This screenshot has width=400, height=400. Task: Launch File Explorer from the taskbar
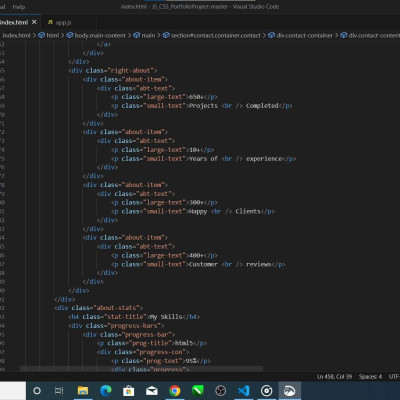pyautogui.click(x=83, y=391)
